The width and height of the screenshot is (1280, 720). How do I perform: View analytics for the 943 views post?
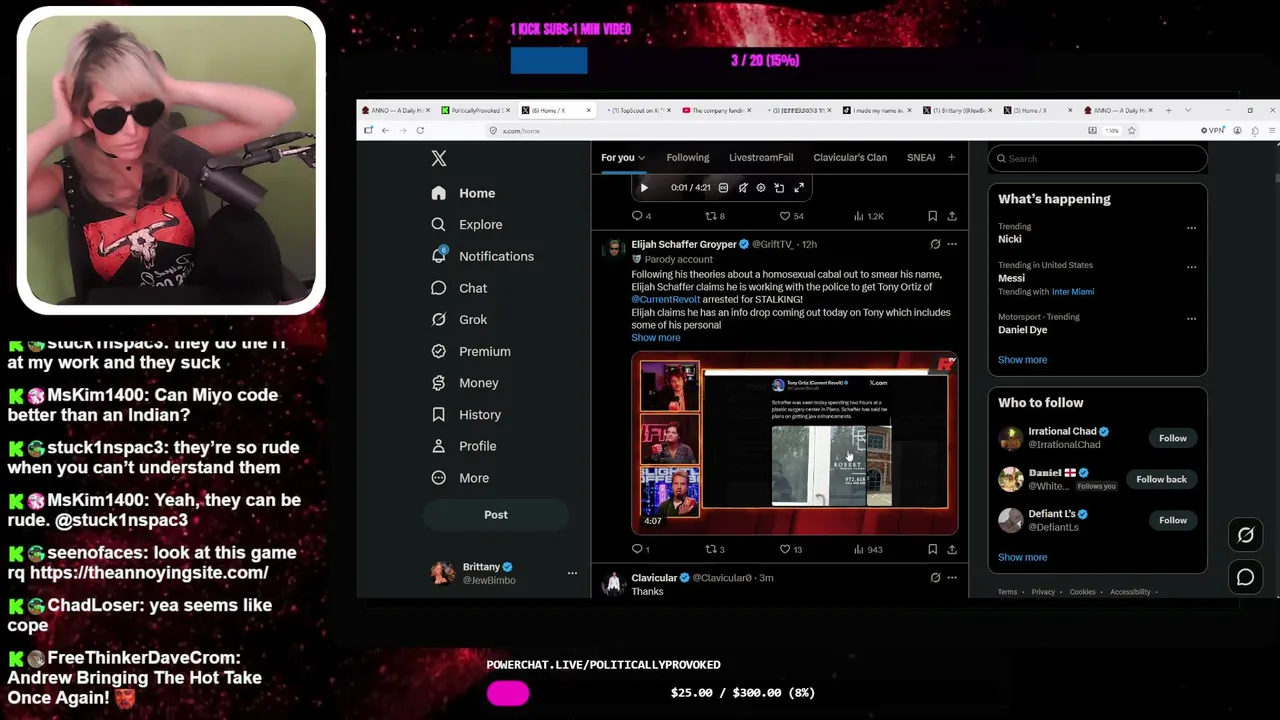(868, 549)
